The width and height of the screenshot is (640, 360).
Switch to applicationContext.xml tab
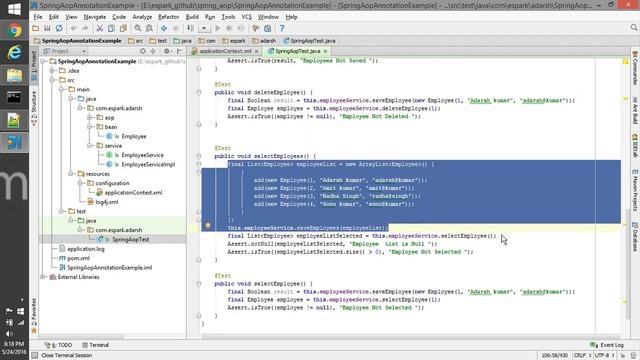pyautogui.click(x=225, y=51)
